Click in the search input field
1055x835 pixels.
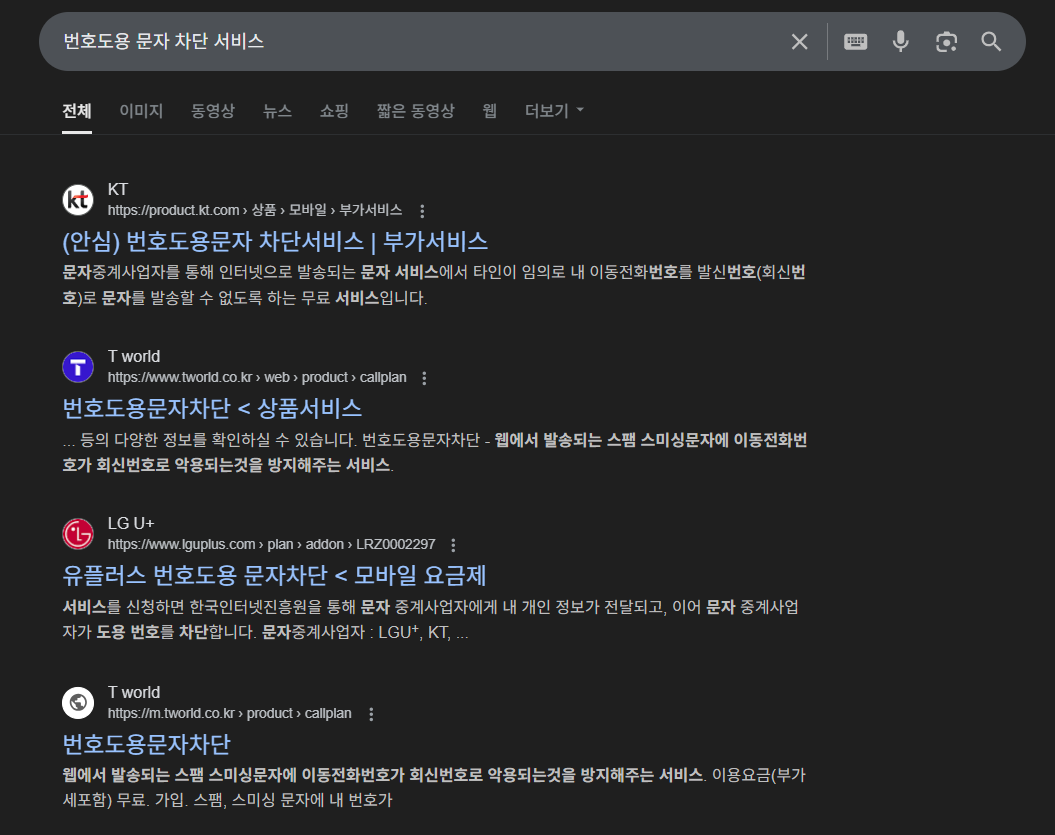(x=417, y=42)
